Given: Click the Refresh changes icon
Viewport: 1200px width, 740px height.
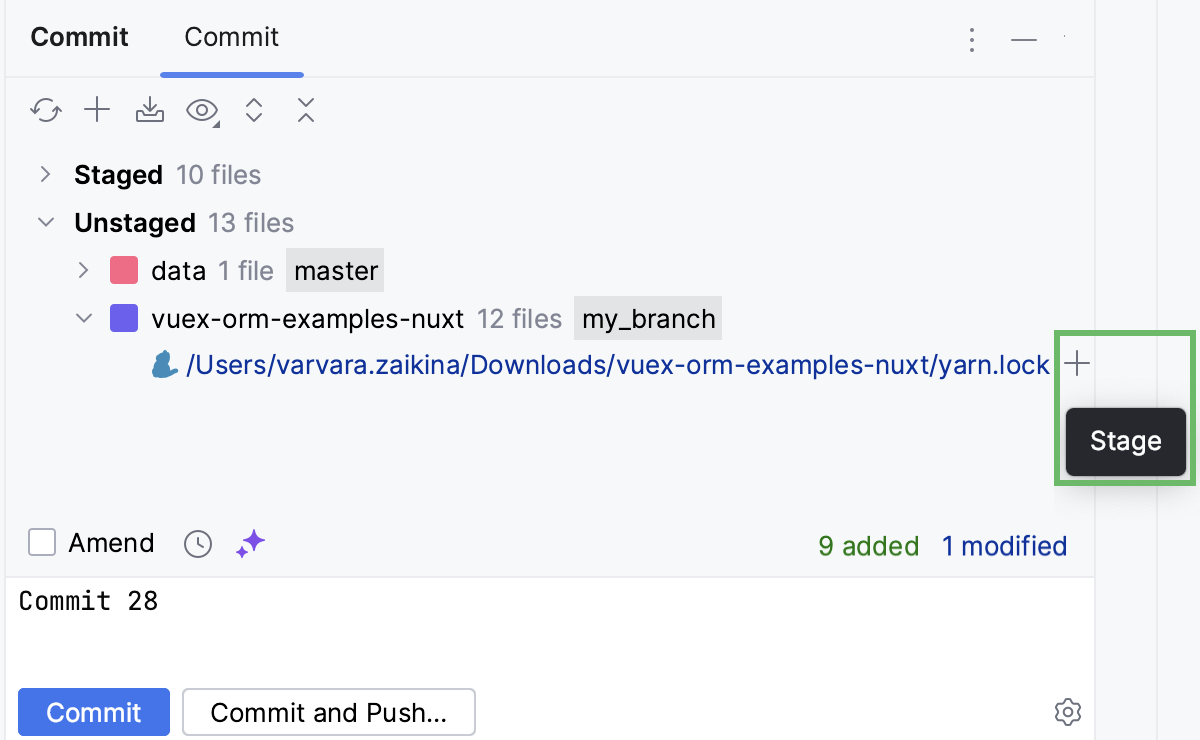Looking at the screenshot, I should coord(45,110).
